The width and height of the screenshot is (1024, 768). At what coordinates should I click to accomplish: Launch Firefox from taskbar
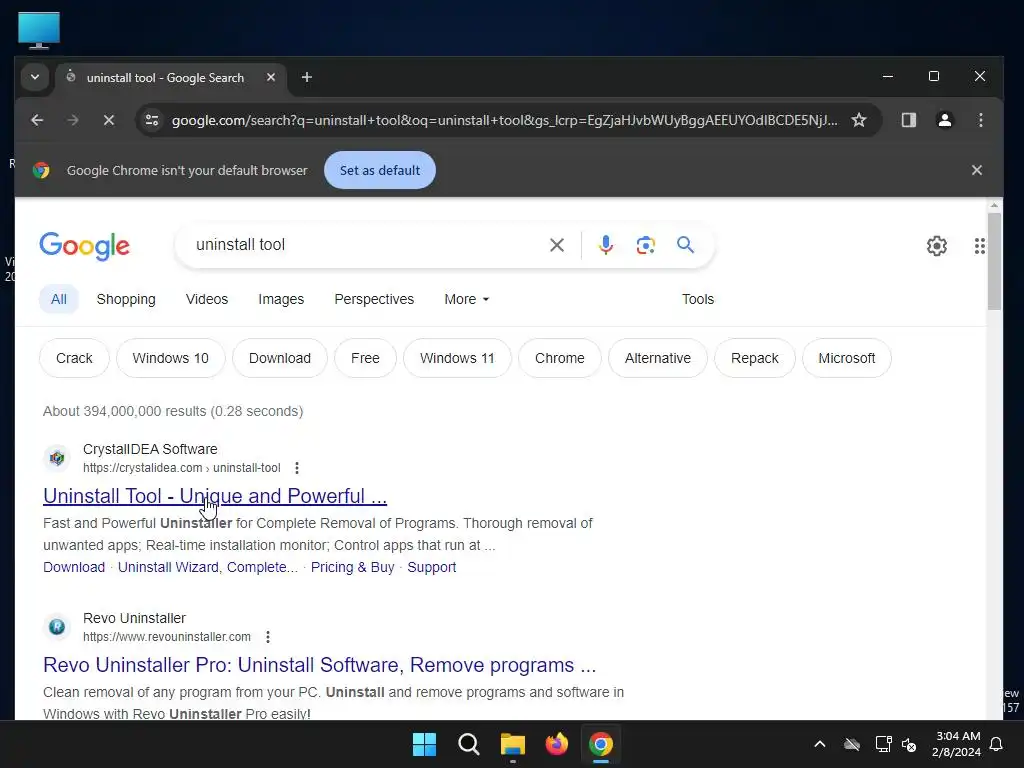556,744
